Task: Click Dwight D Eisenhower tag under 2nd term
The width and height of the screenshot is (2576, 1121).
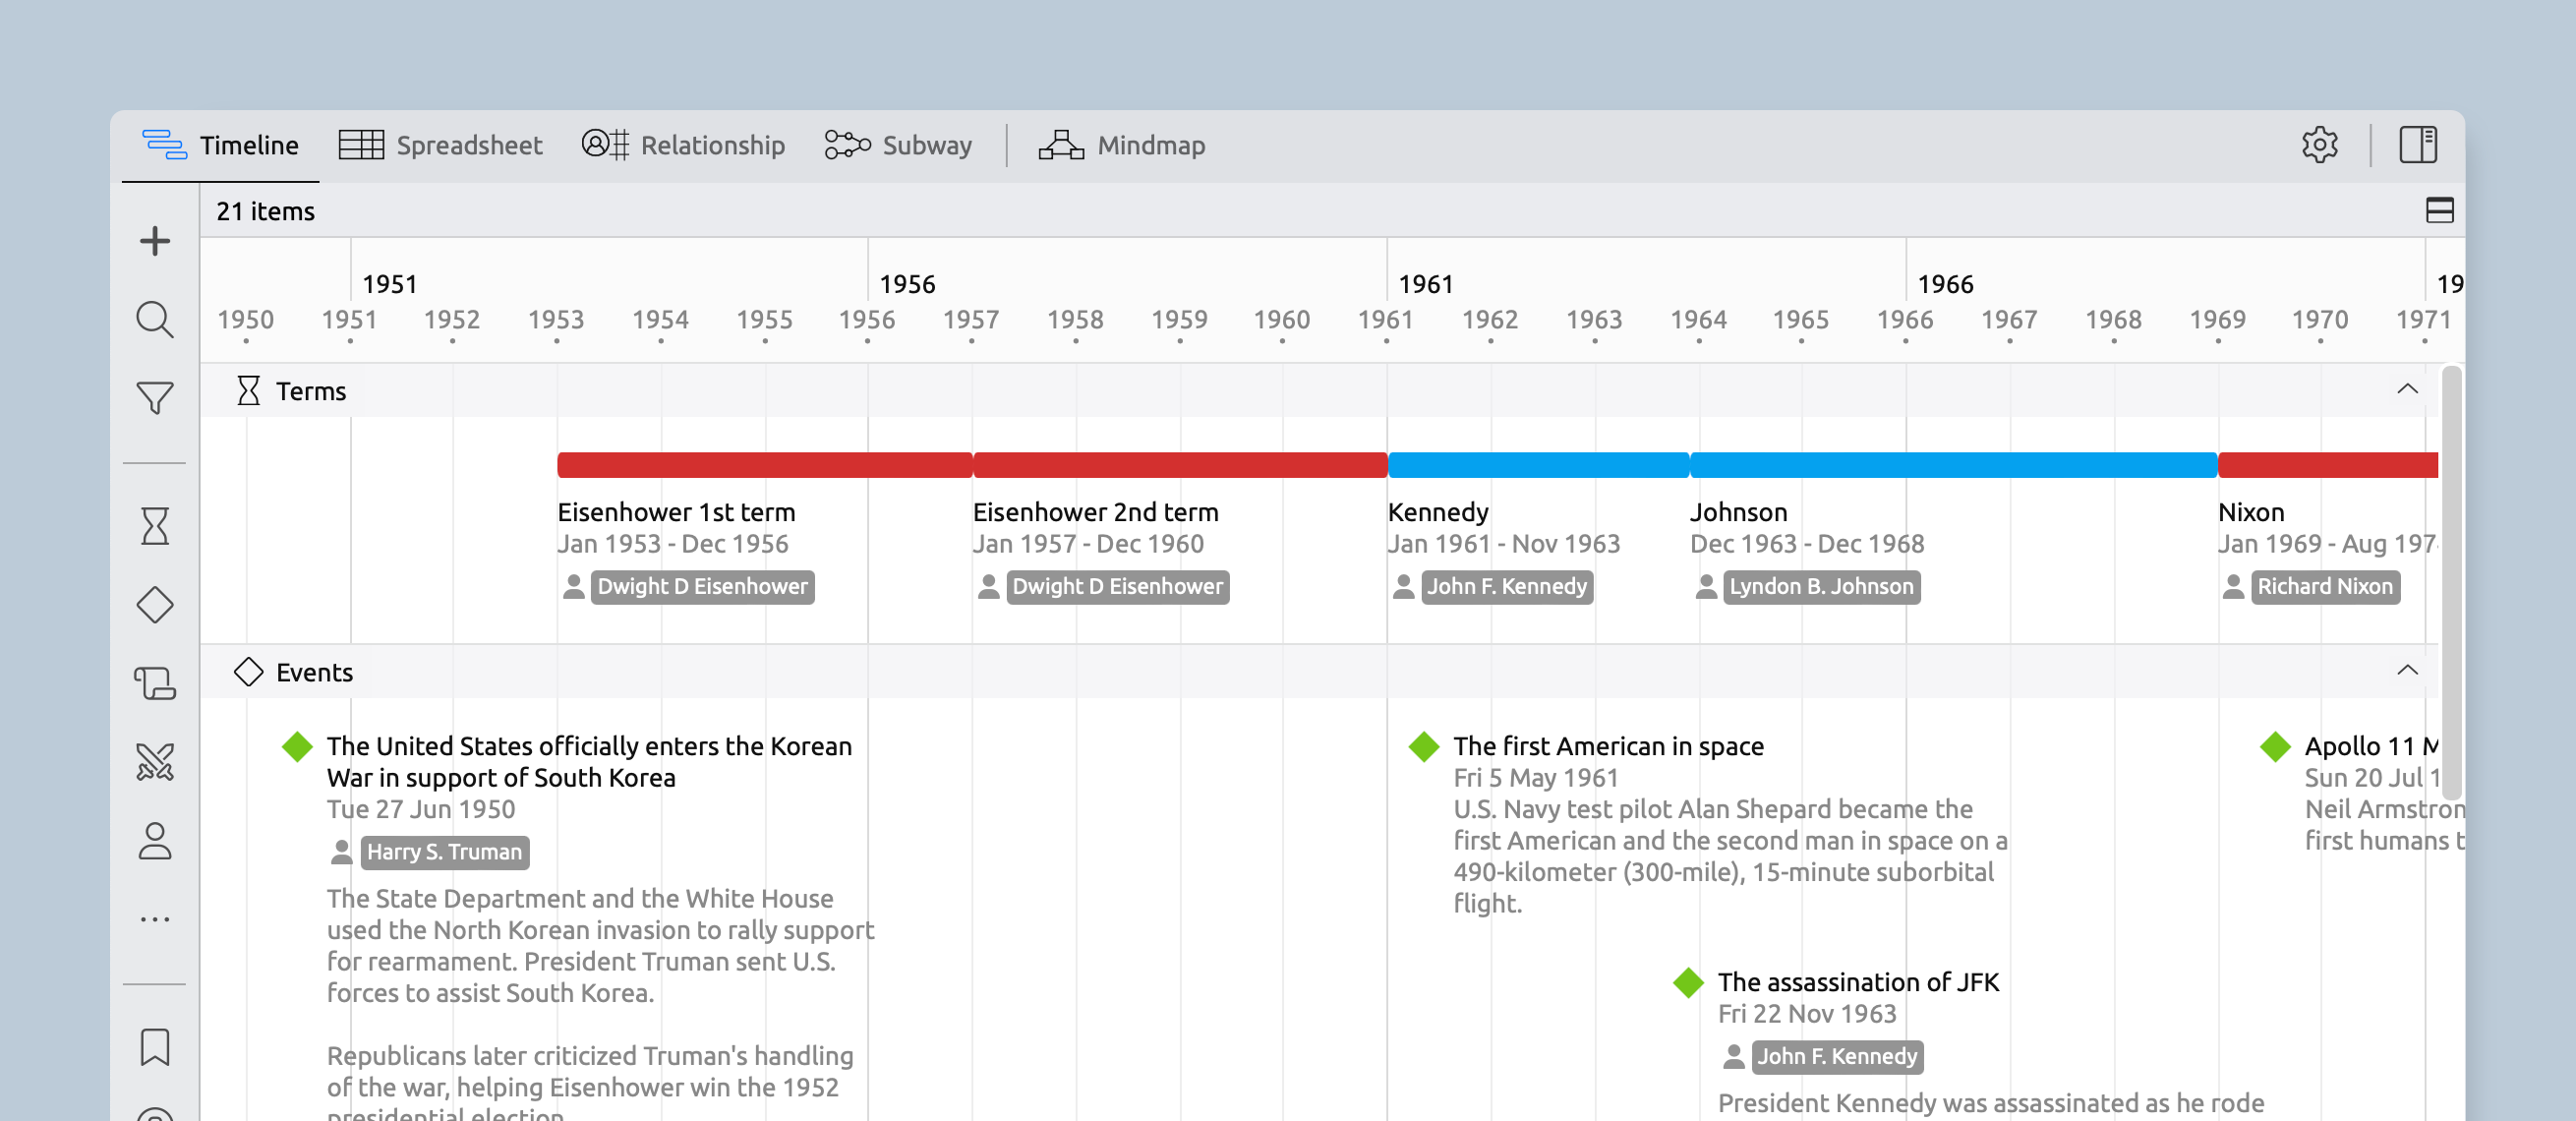Action: click(x=1117, y=587)
